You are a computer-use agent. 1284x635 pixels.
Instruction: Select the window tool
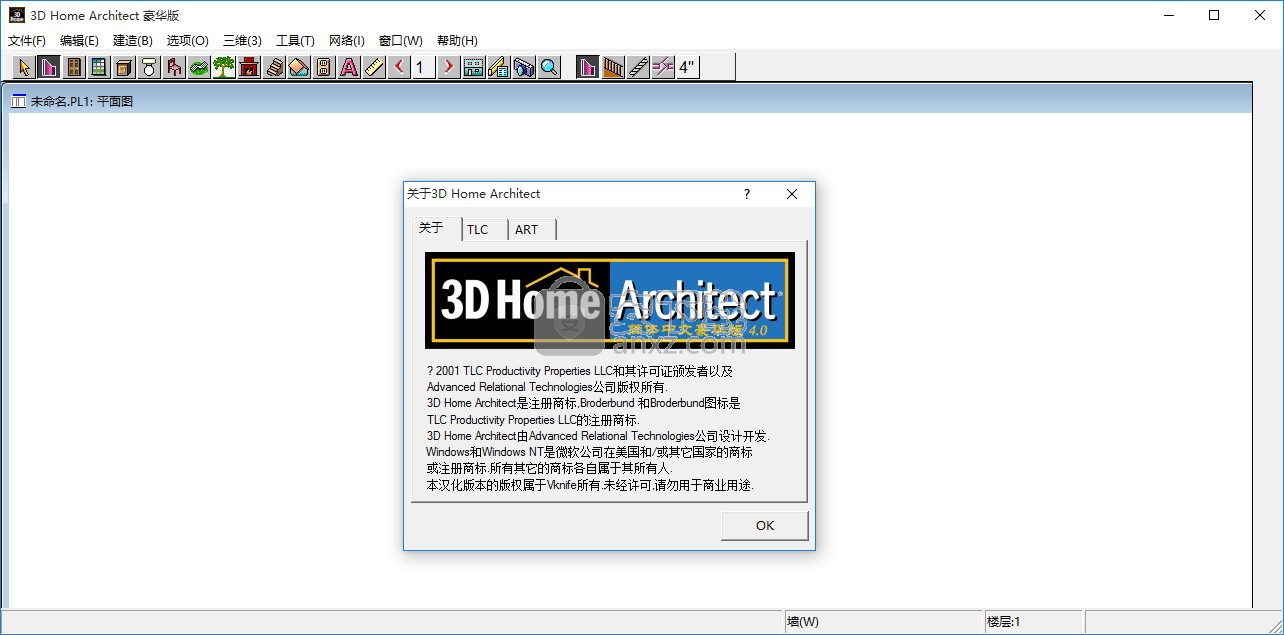click(x=99, y=67)
